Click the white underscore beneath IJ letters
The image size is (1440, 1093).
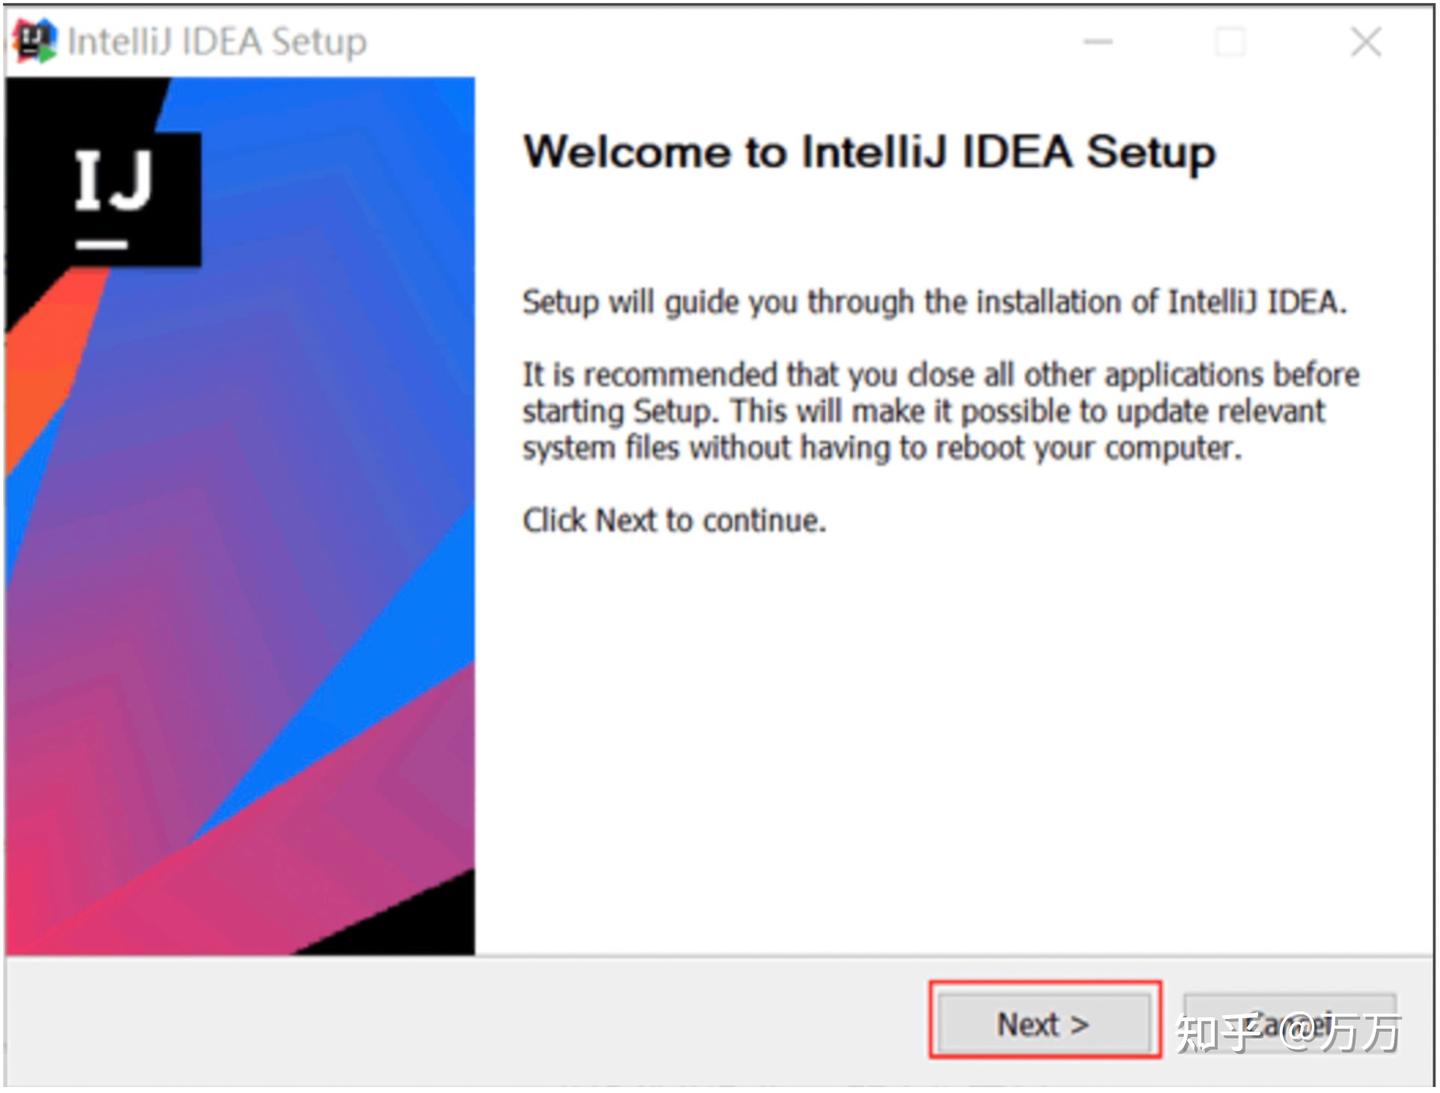coord(102,244)
